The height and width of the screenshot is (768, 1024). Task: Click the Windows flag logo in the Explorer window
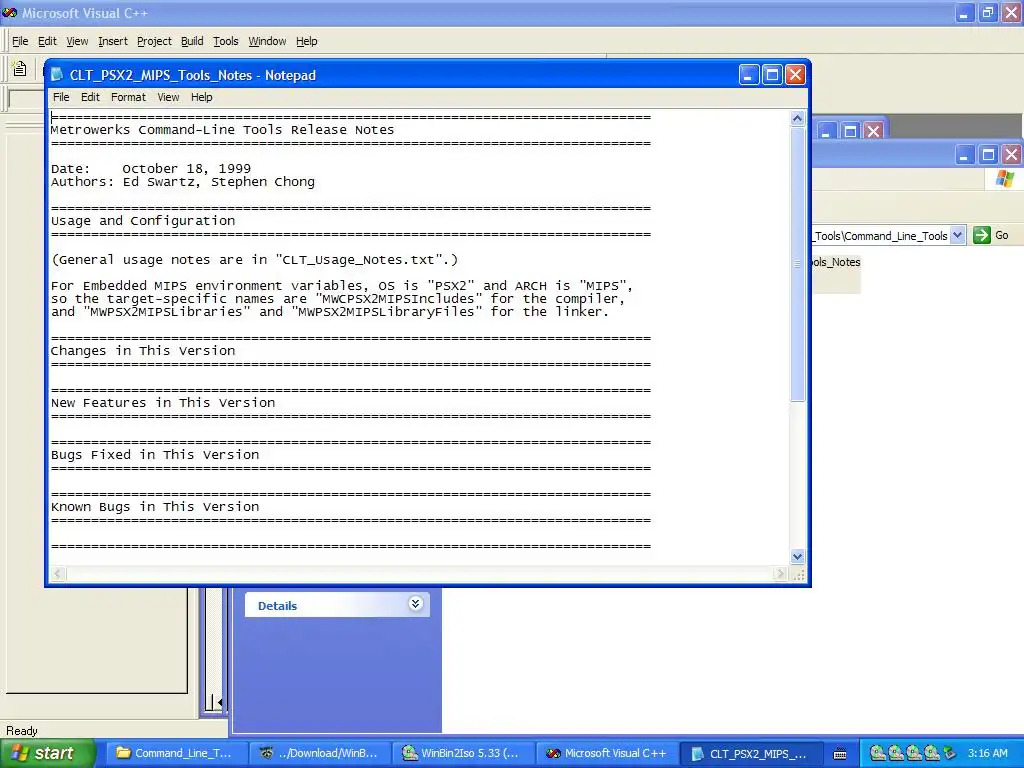click(1005, 178)
